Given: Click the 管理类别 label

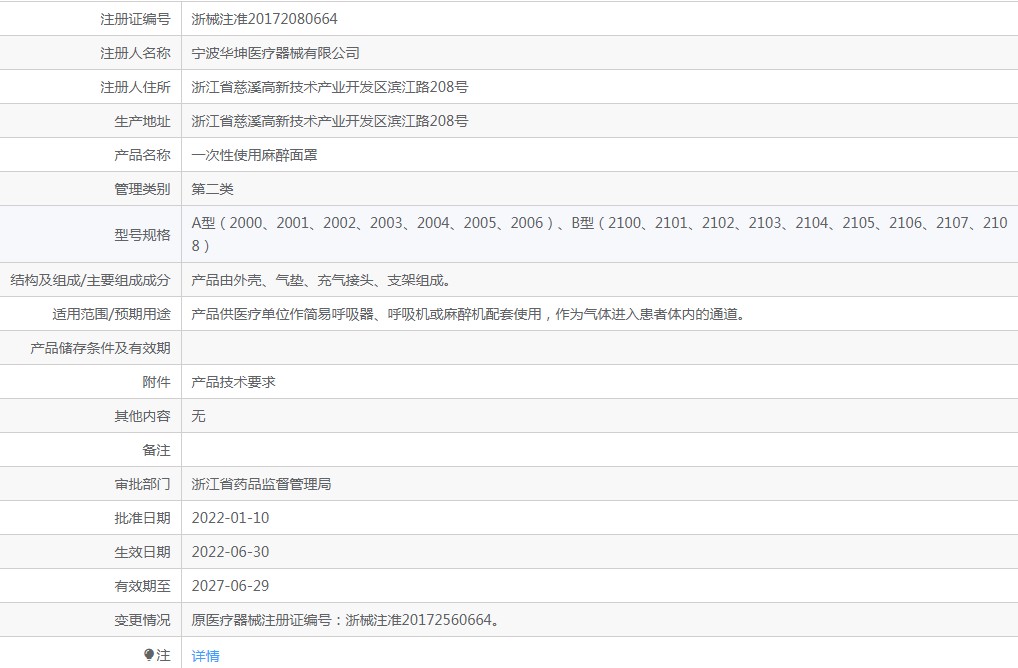Looking at the screenshot, I should pos(142,189).
